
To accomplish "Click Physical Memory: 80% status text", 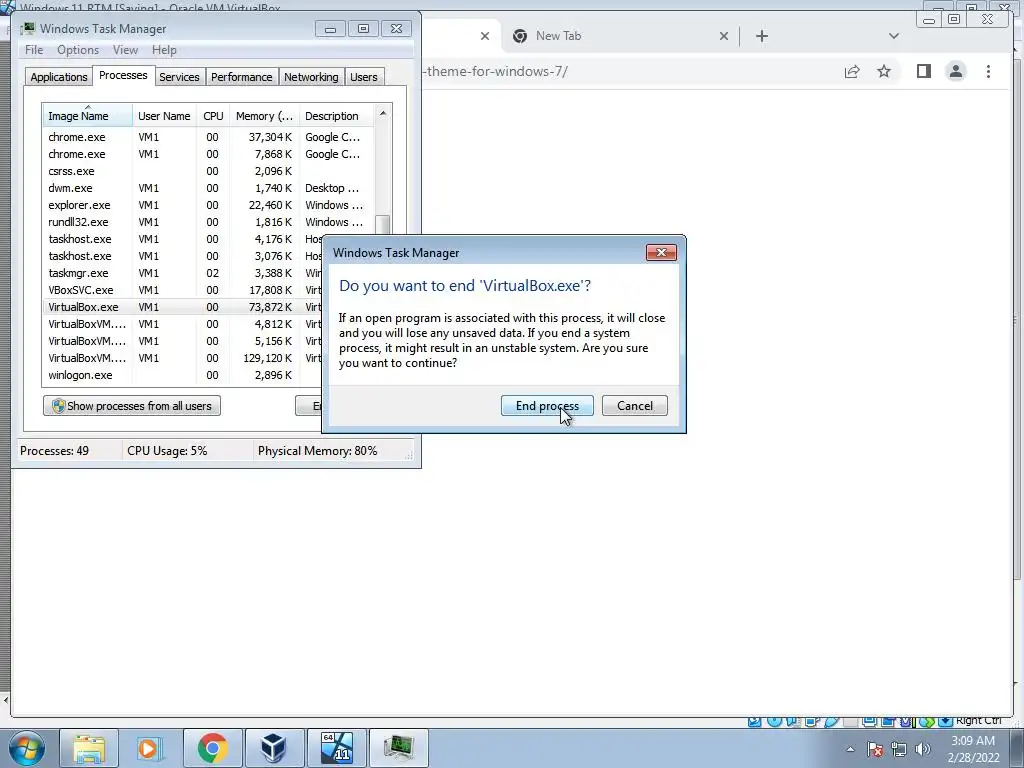I will [x=317, y=451].
